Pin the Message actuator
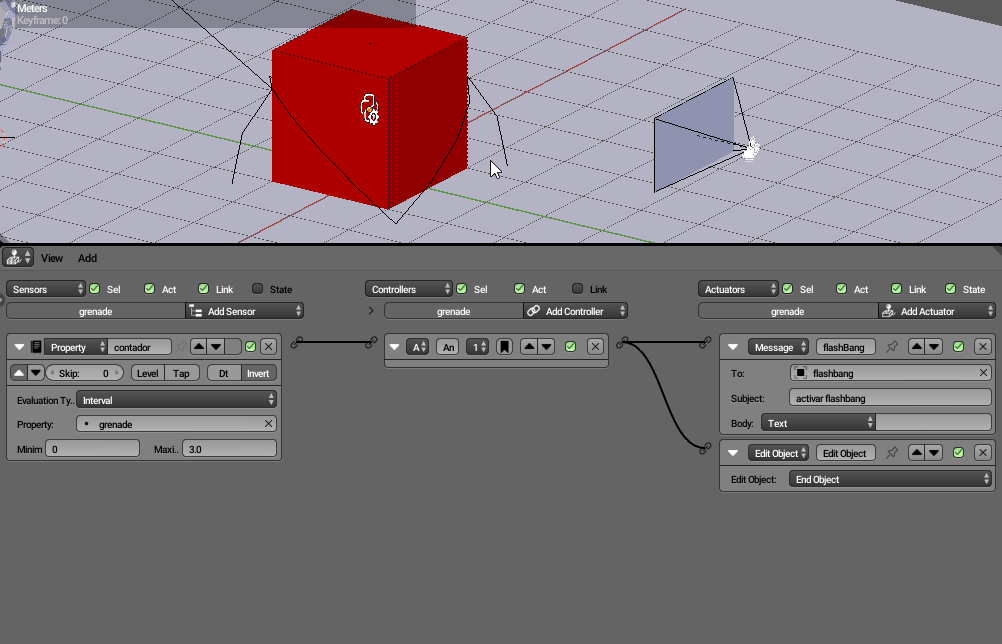Image resolution: width=1002 pixels, height=644 pixels. click(892, 347)
